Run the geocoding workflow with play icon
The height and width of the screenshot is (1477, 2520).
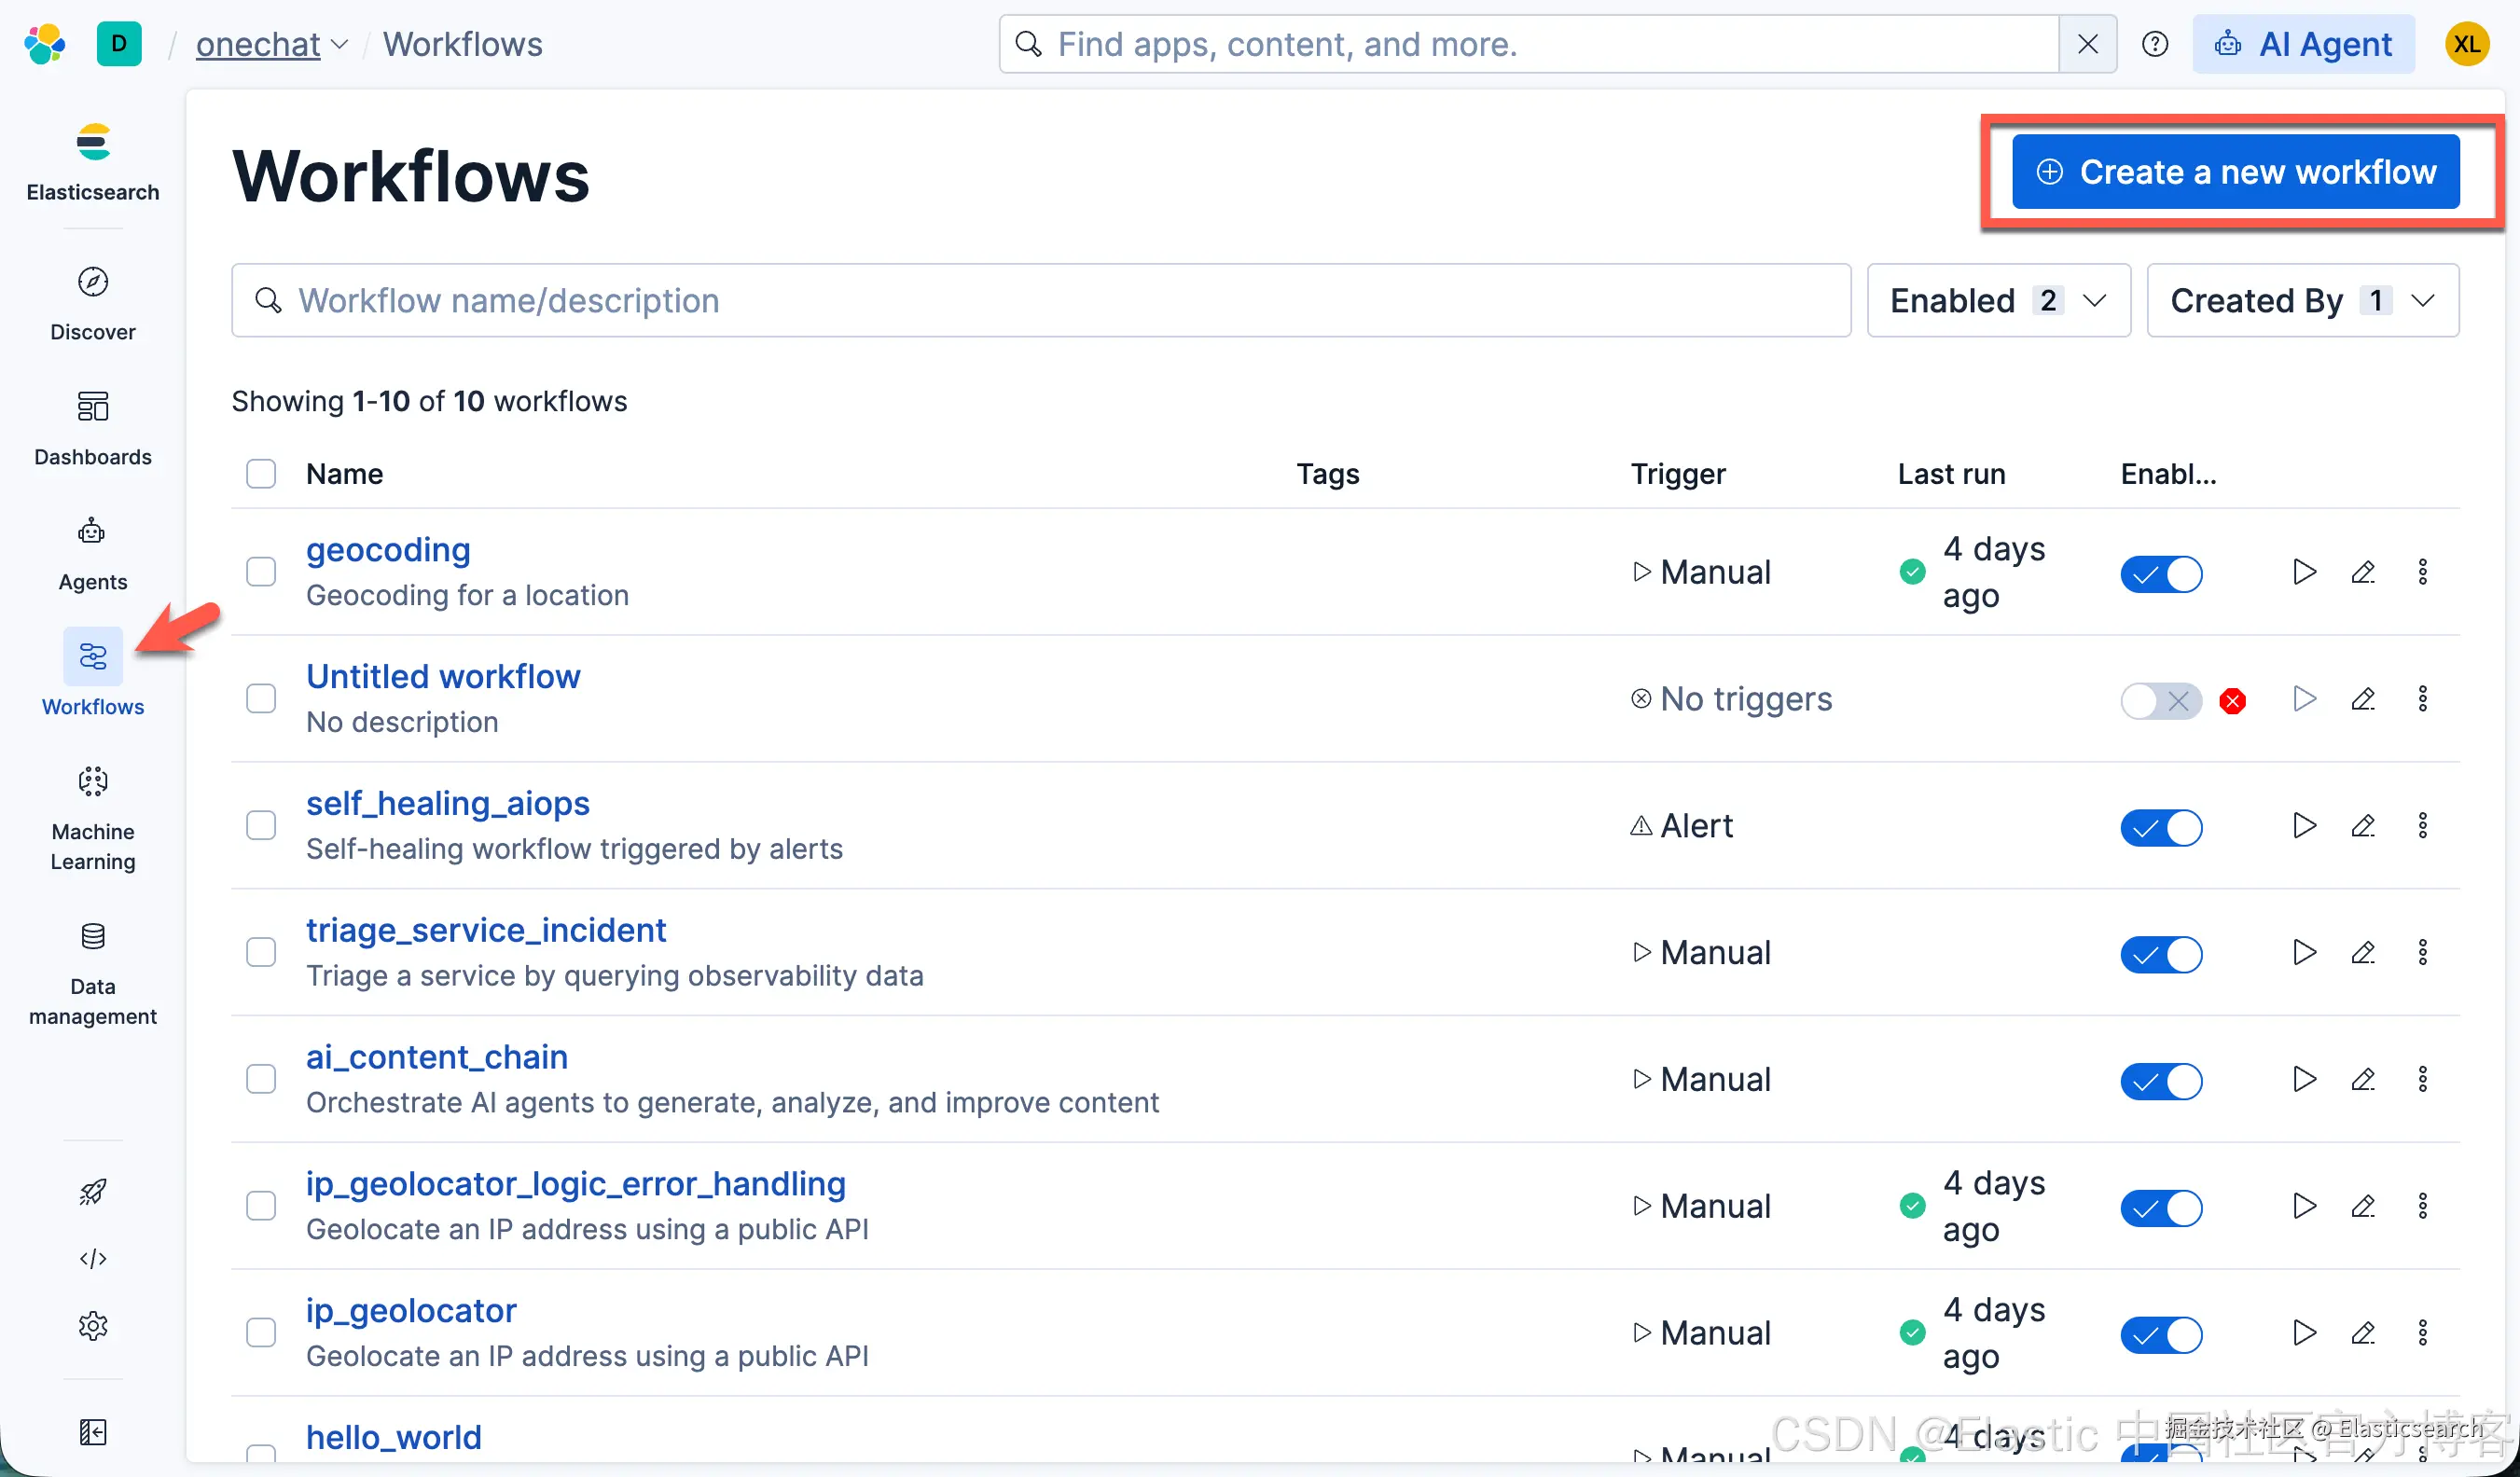[2303, 572]
